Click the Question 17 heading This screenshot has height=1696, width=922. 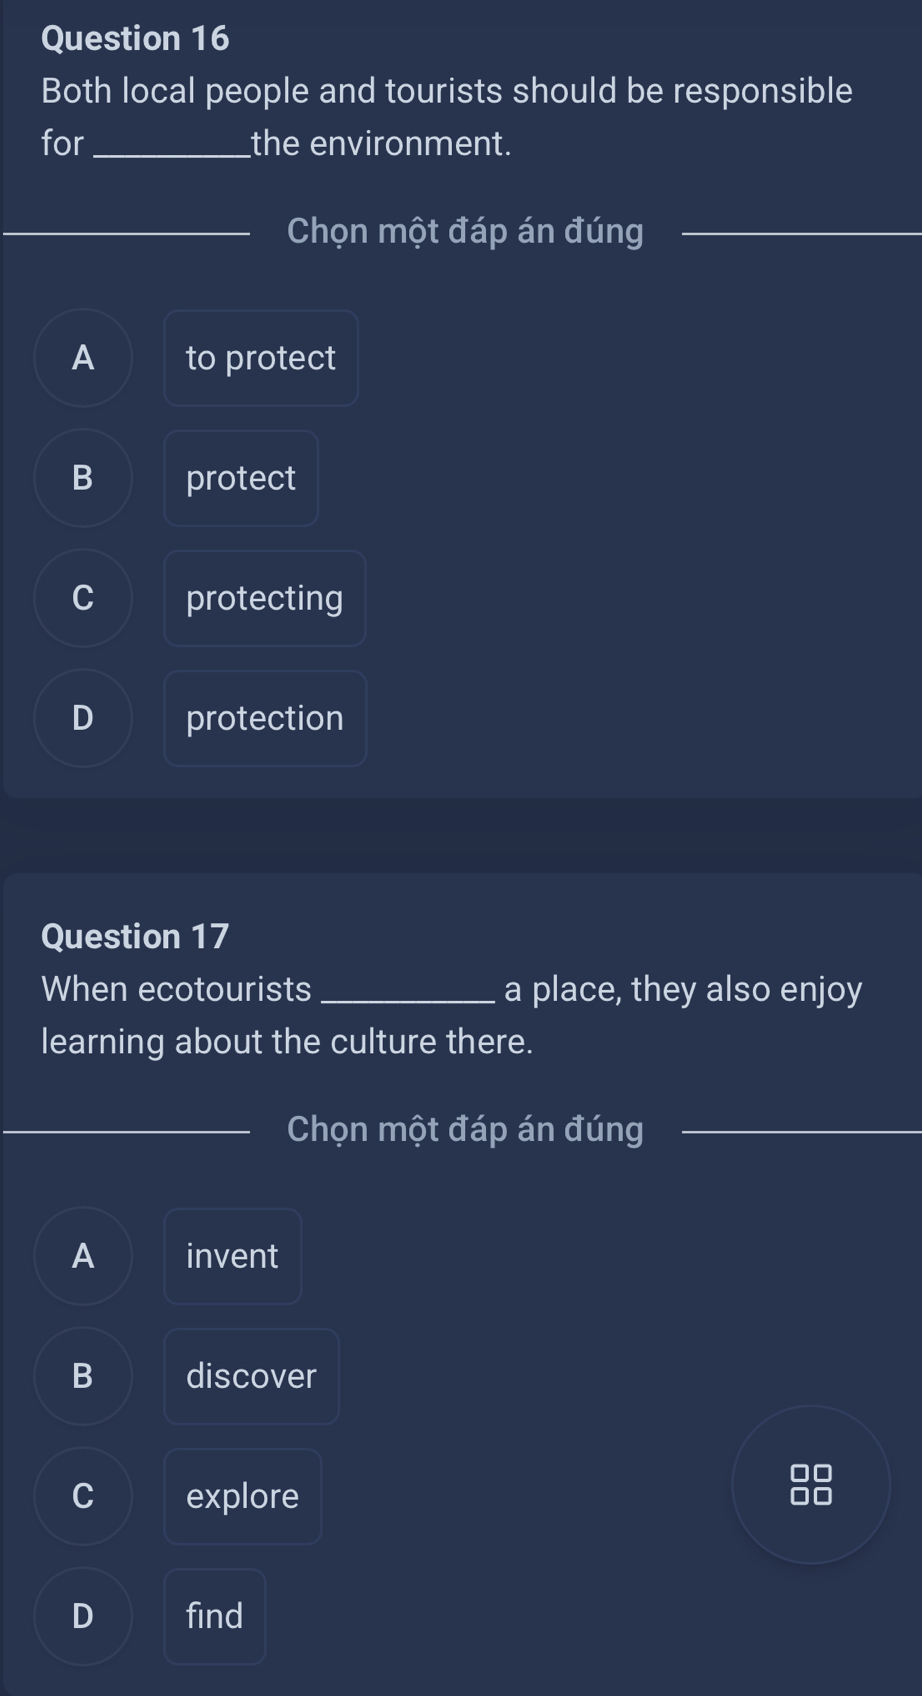(136, 936)
